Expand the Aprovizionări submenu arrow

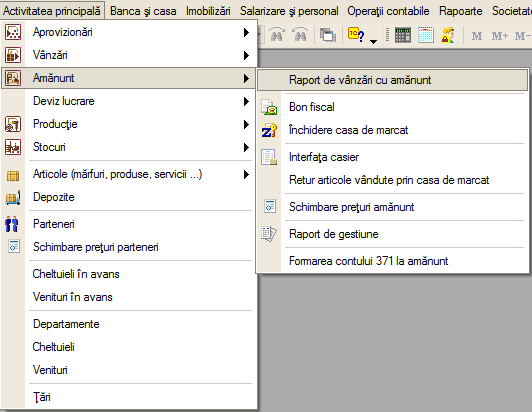click(246, 33)
